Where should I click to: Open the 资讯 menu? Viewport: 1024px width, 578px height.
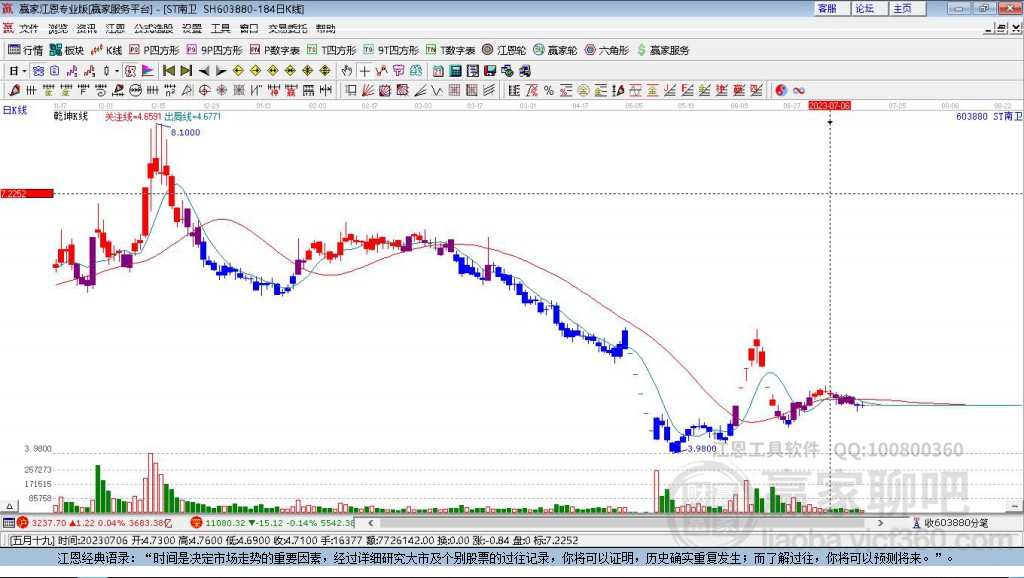point(86,28)
